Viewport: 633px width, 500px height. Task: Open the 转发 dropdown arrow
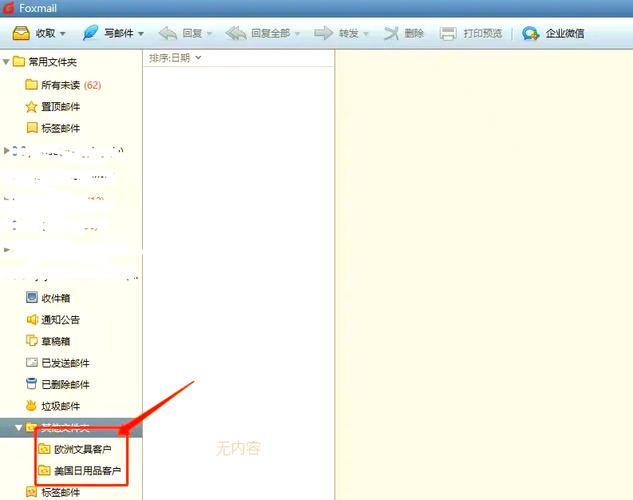[366, 34]
